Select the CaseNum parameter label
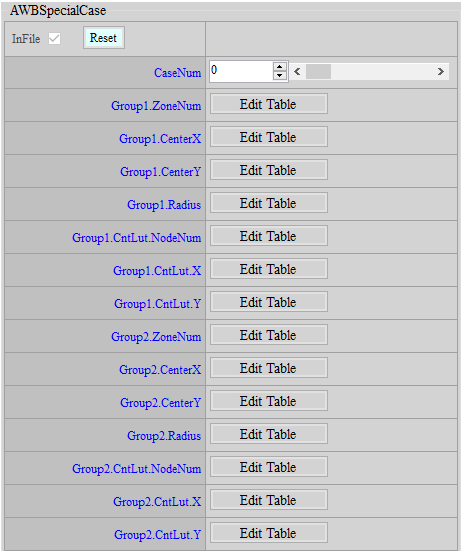The image size is (461, 551). (x=177, y=73)
